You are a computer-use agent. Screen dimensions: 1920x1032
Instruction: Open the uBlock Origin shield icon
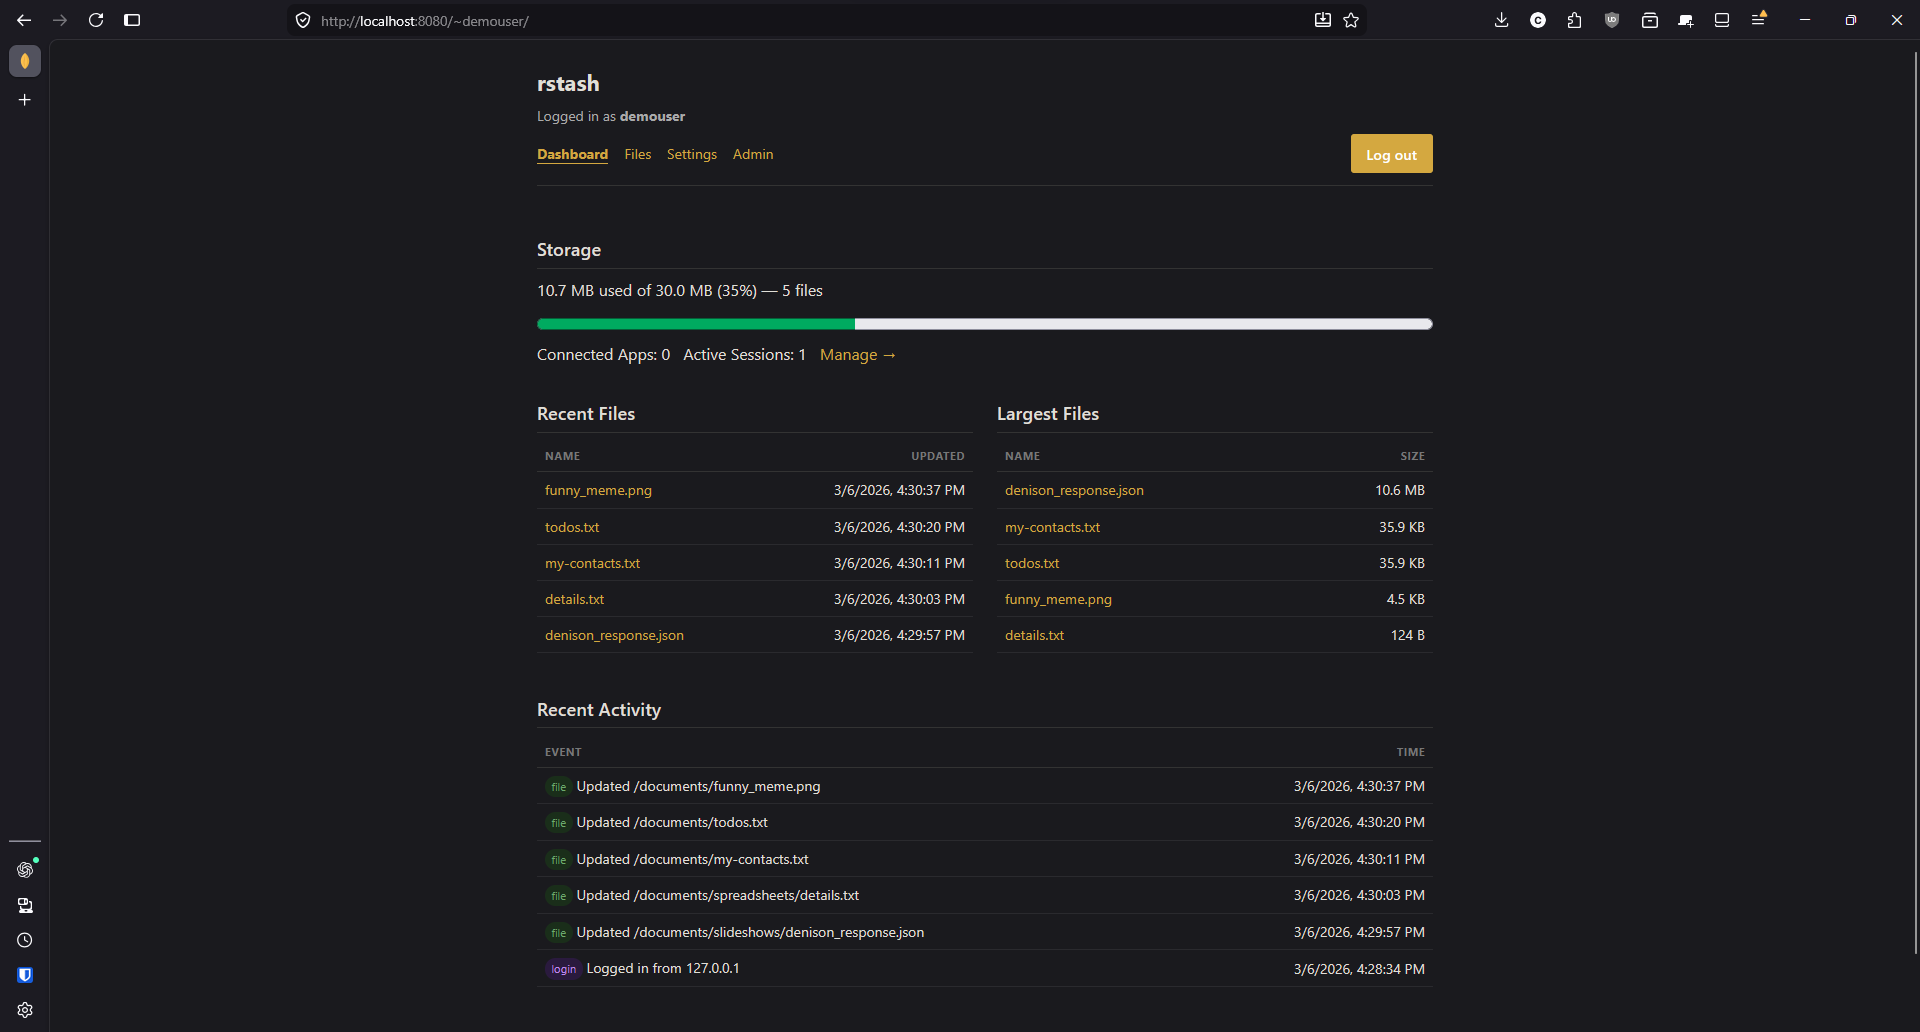1611,19
